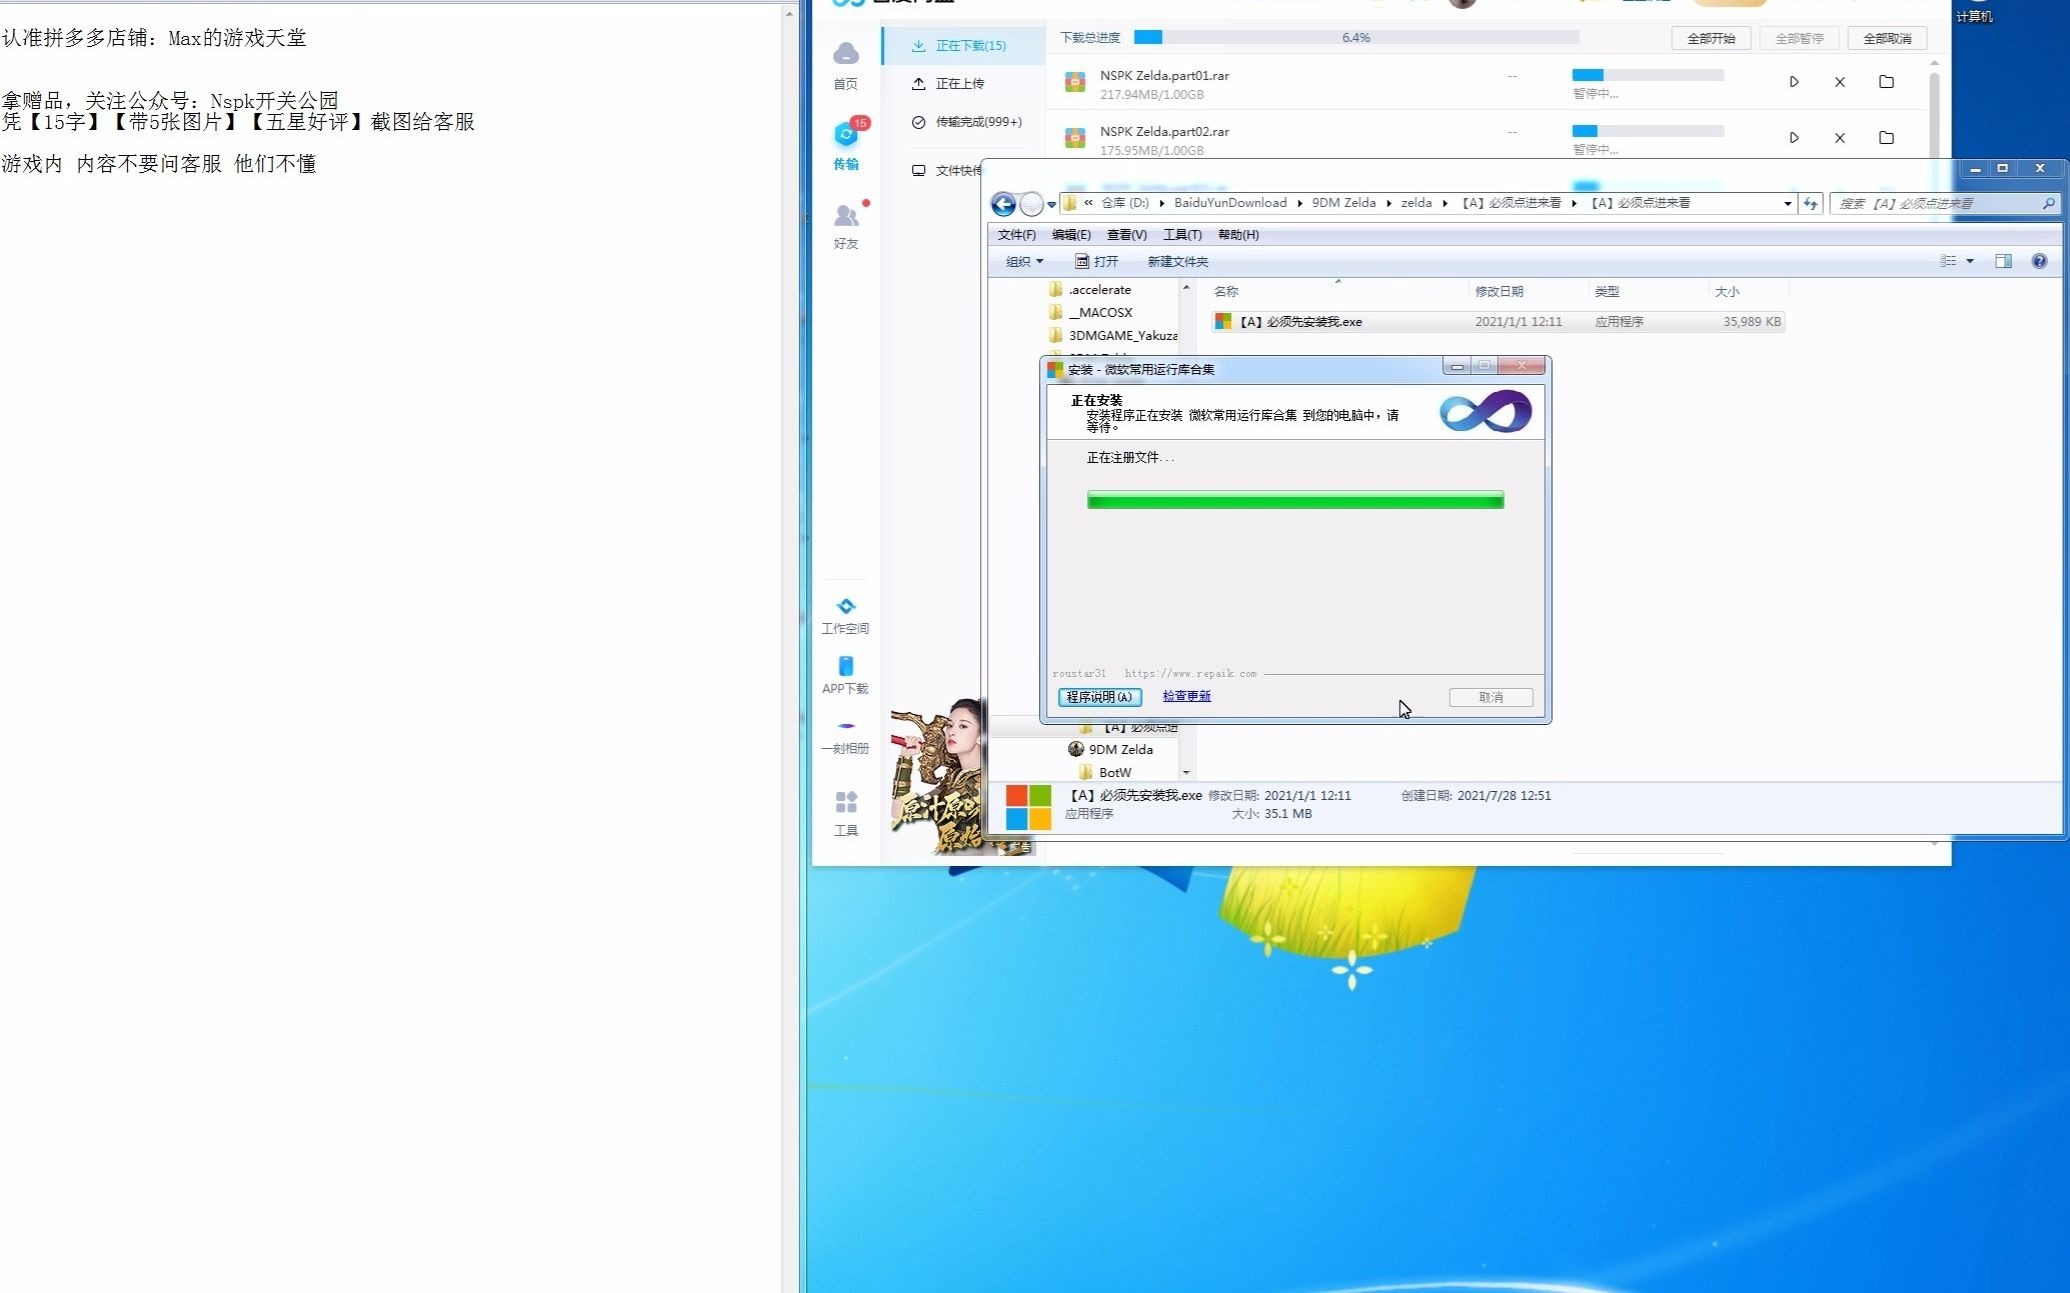Click the Explorer refresh address button

tap(1811, 204)
